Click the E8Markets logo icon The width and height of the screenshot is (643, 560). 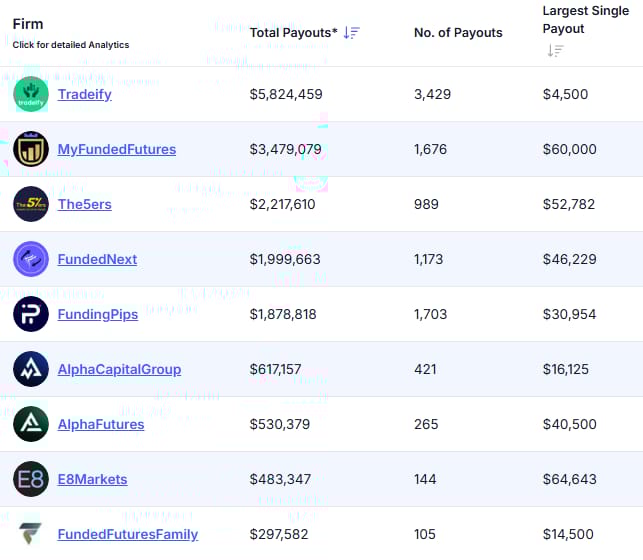pos(31,479)
